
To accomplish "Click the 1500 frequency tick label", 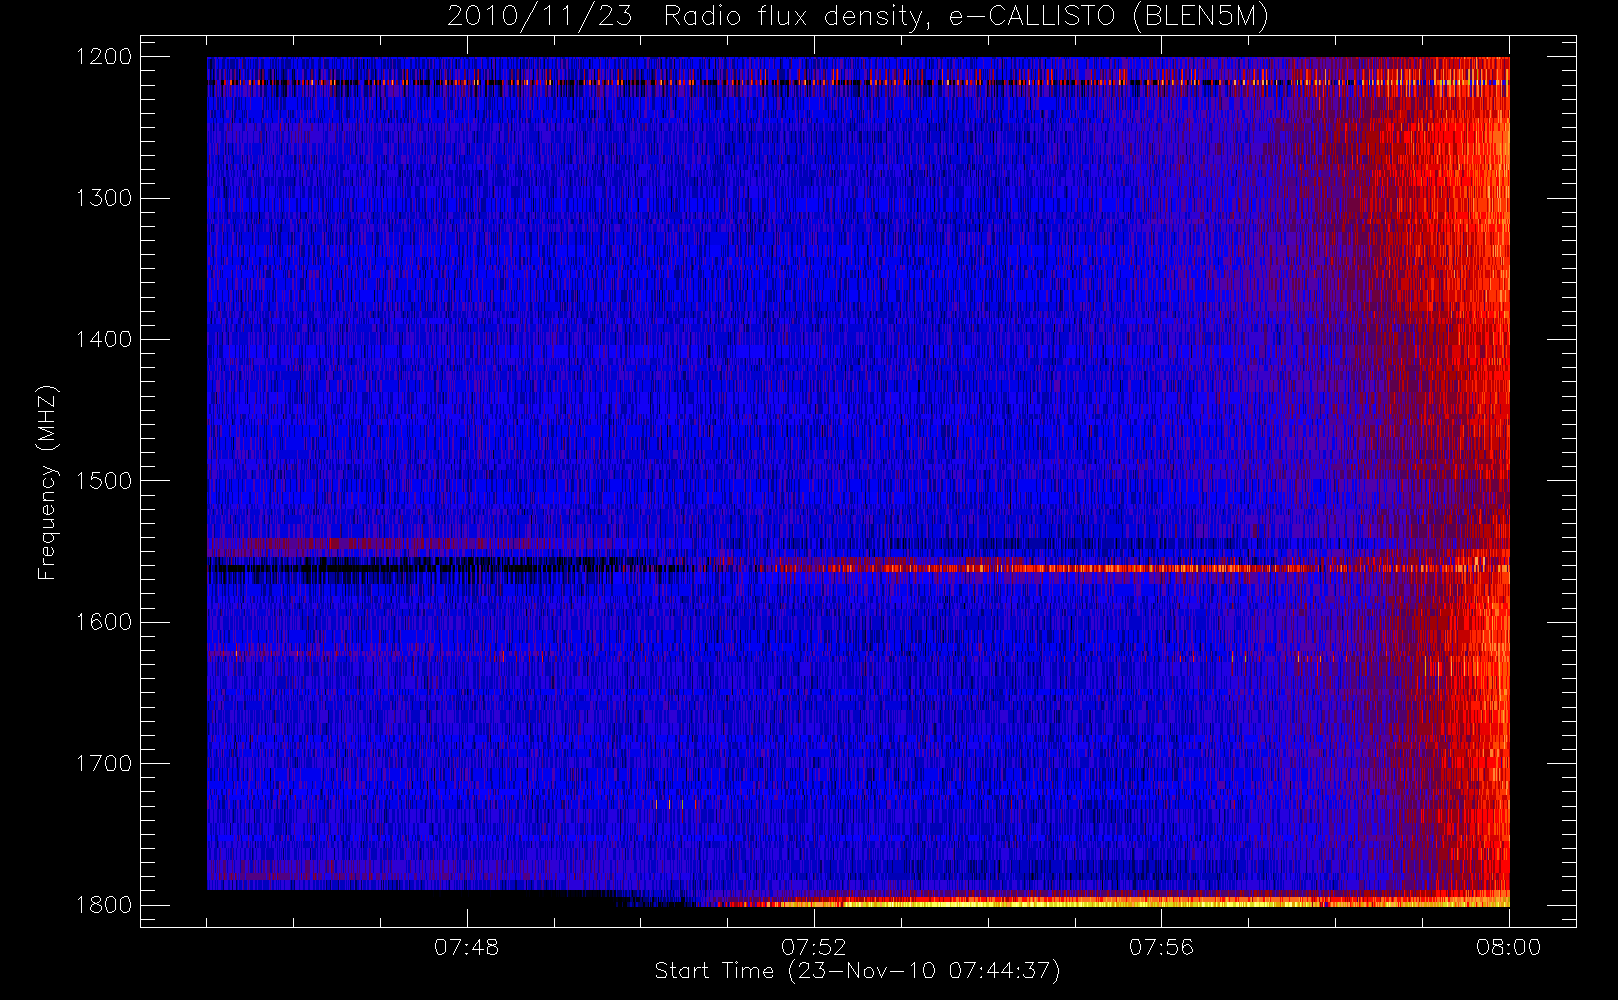I will pyautogui.click(x=104, y=481).
